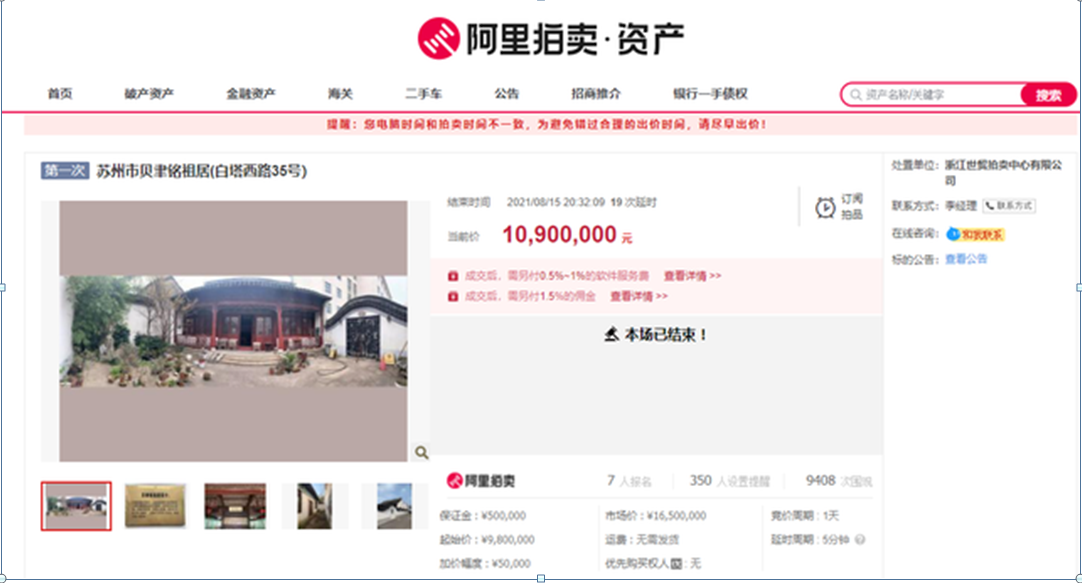Click the 350 人设置提醒 count
Screen dimensions: 1082x583
pos(729,481)
